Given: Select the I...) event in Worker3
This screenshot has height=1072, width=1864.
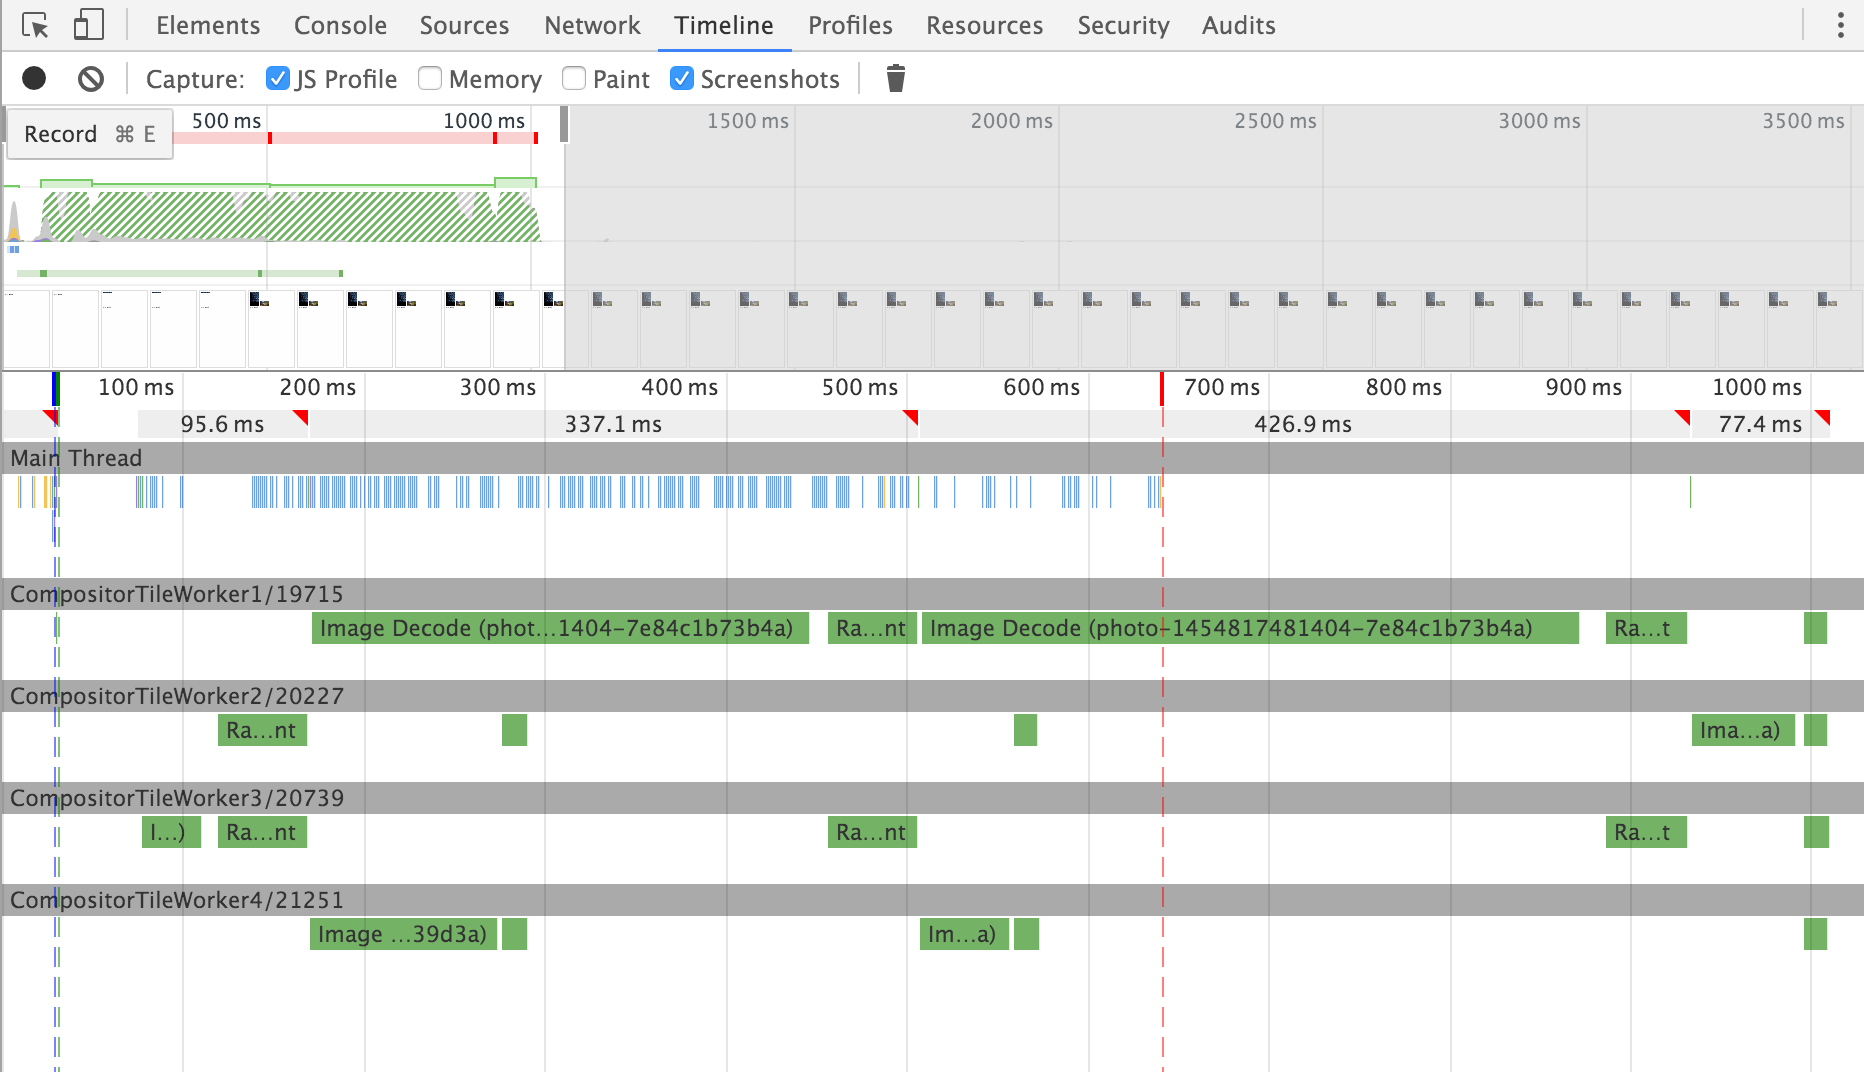Looking at the screenshot, I should 171,832.
